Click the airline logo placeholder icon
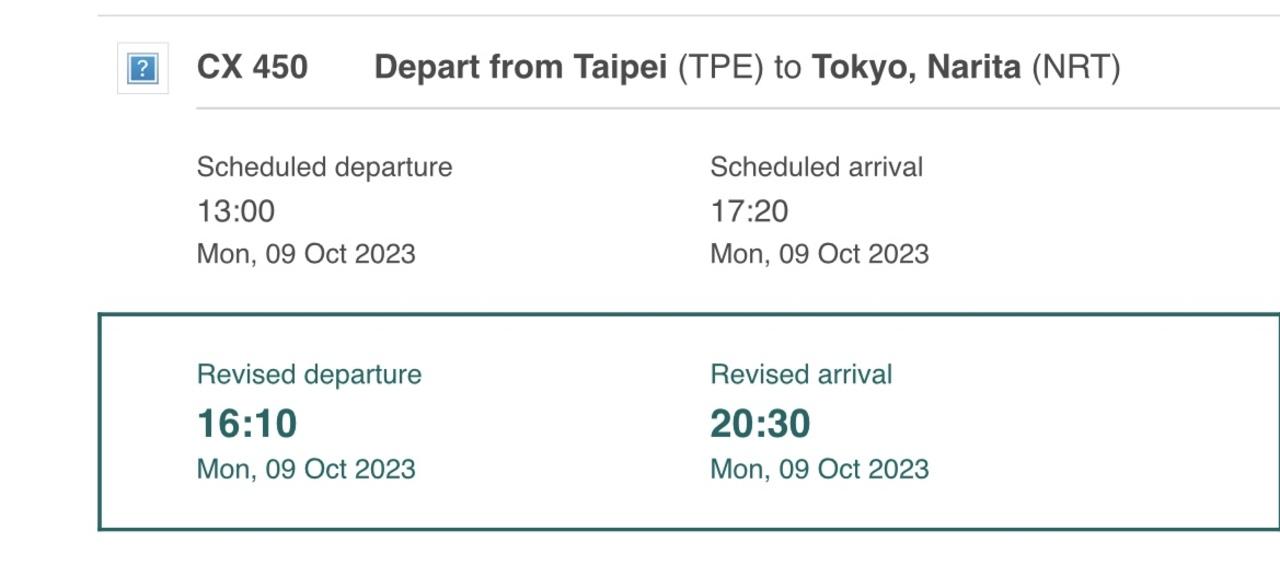This screenshot has height=565, width=1280. pyautogui.click(x=143, y=68)
